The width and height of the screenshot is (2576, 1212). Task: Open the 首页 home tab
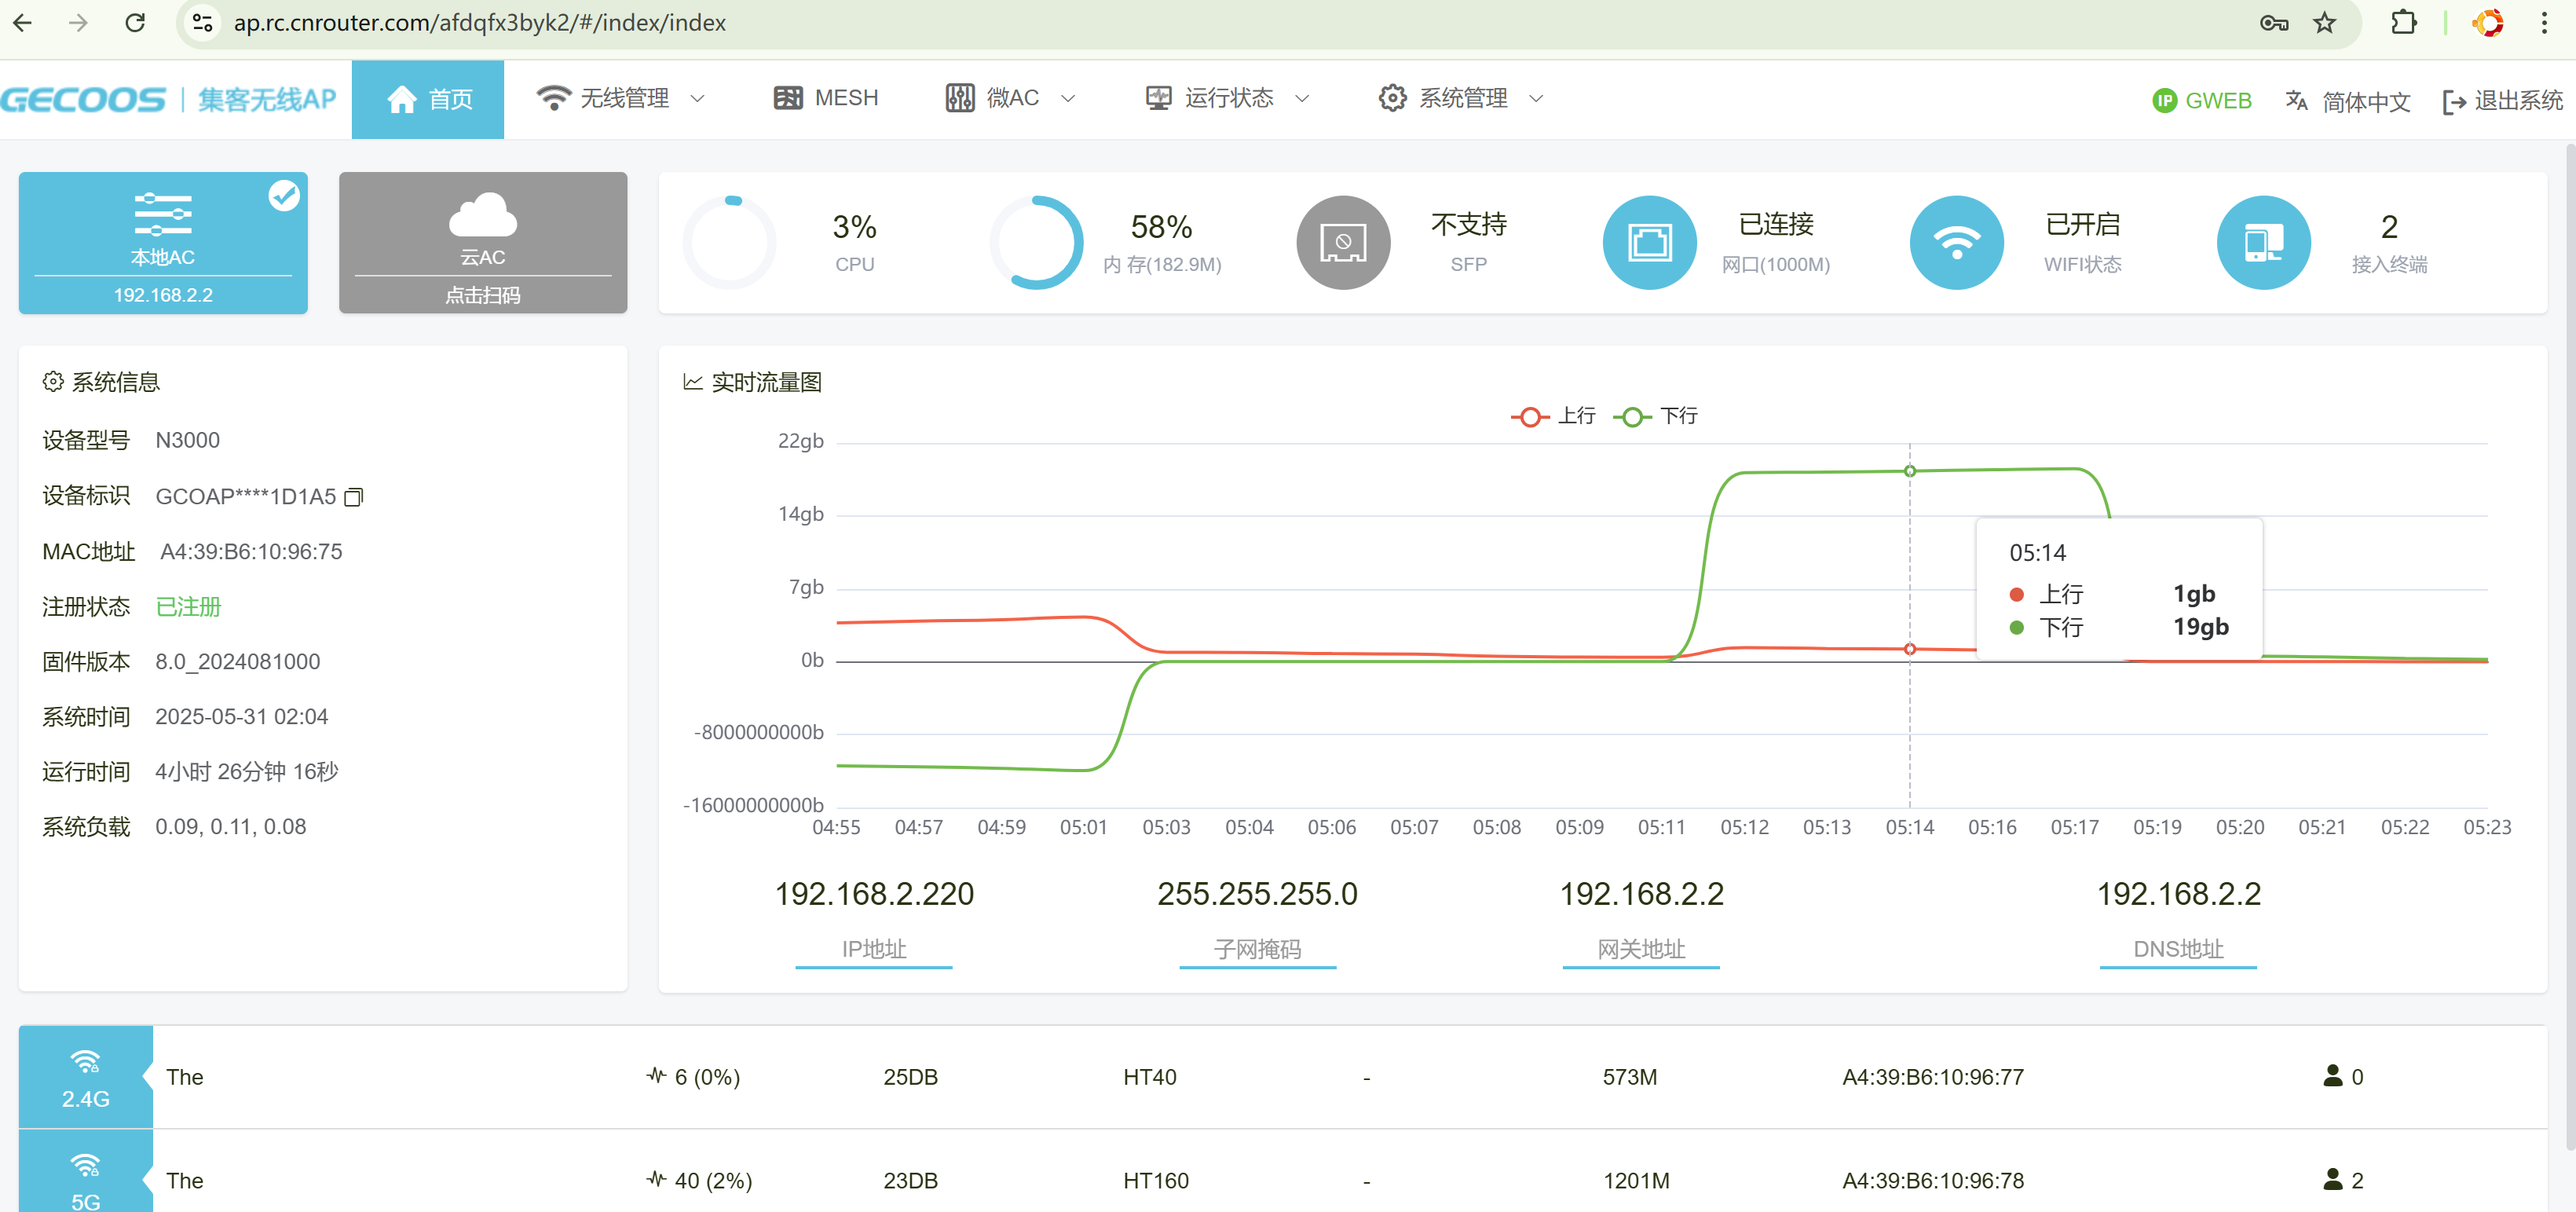tap(428, 99)
